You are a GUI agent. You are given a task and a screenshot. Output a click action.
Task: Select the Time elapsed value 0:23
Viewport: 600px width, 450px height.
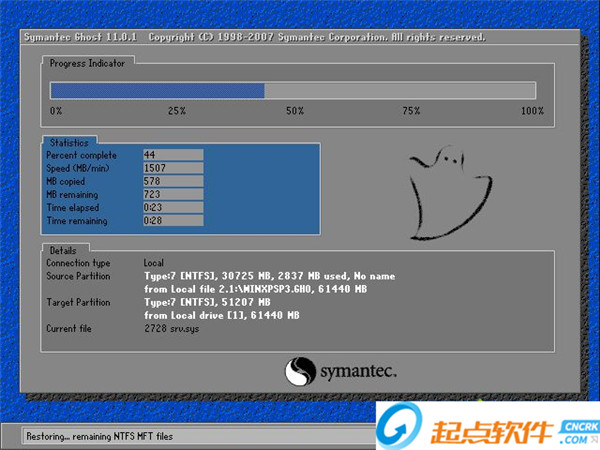173,207
